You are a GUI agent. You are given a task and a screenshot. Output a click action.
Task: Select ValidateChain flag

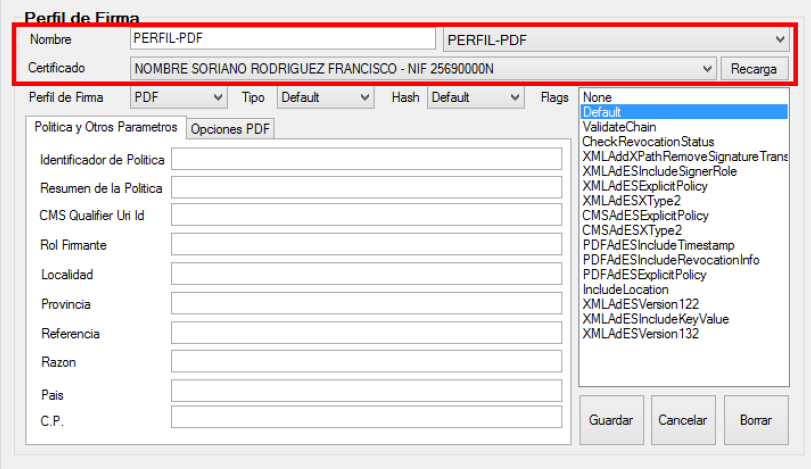pyautogui.click(x=684, y=127)
